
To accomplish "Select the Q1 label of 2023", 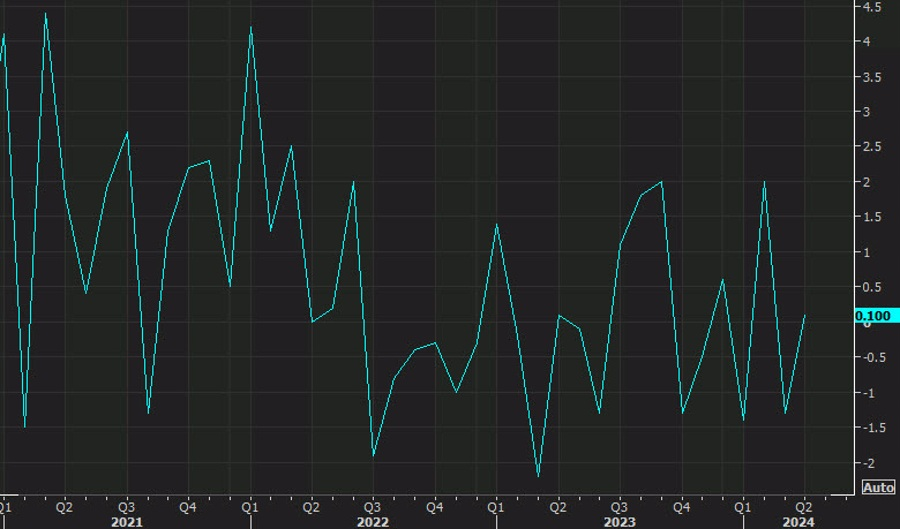I will pyautogui.click(x=496, y=508).
